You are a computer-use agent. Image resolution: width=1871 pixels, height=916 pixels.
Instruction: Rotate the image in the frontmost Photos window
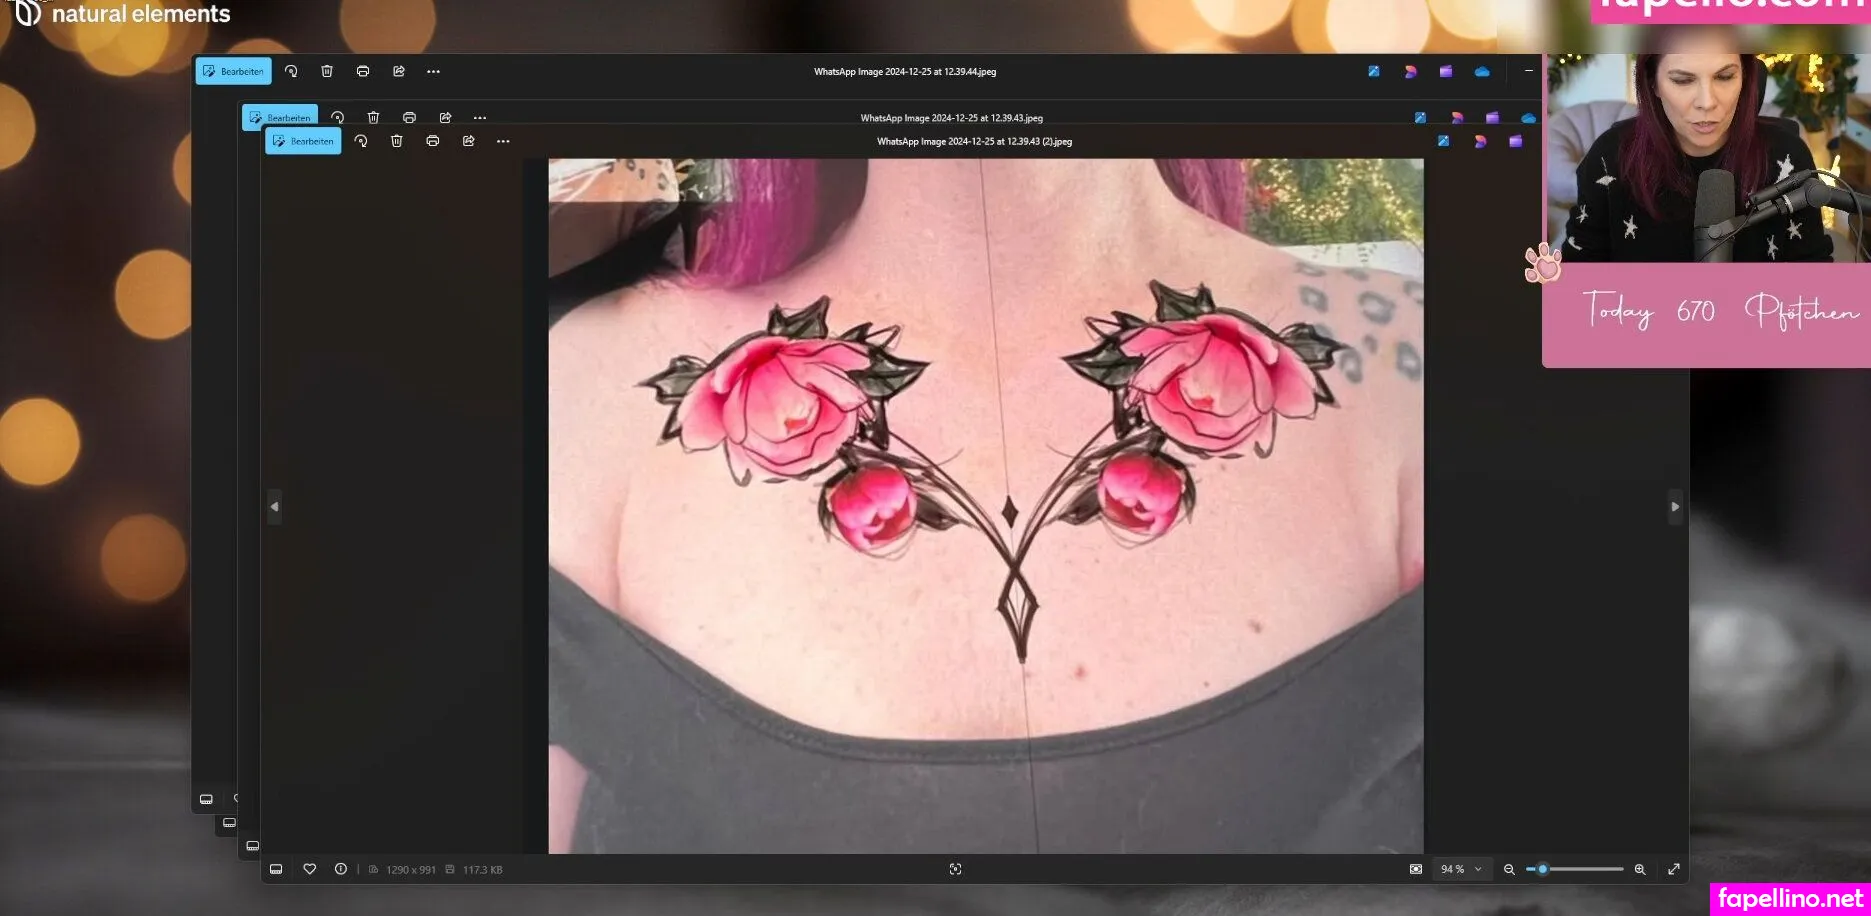pyautogui.click(x=361, y=142)
